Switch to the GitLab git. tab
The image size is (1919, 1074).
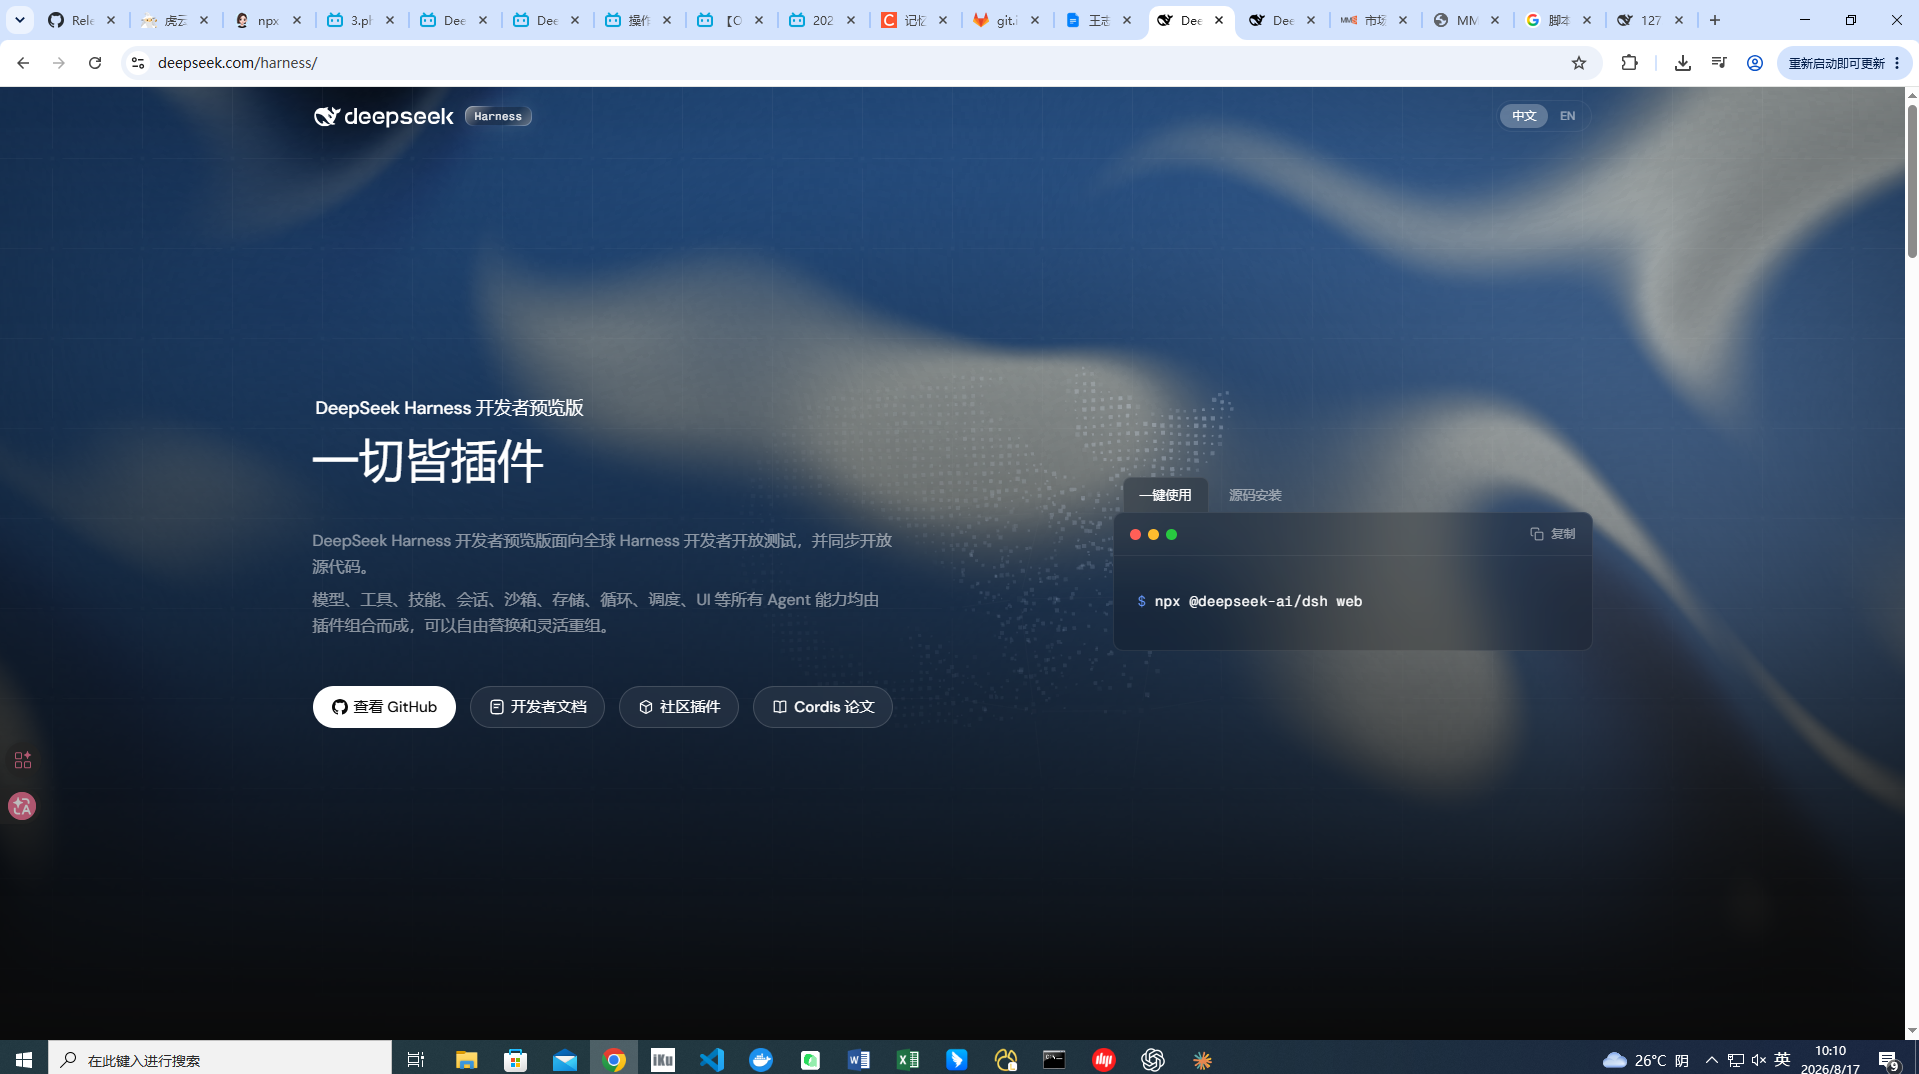click(1006, 20)
